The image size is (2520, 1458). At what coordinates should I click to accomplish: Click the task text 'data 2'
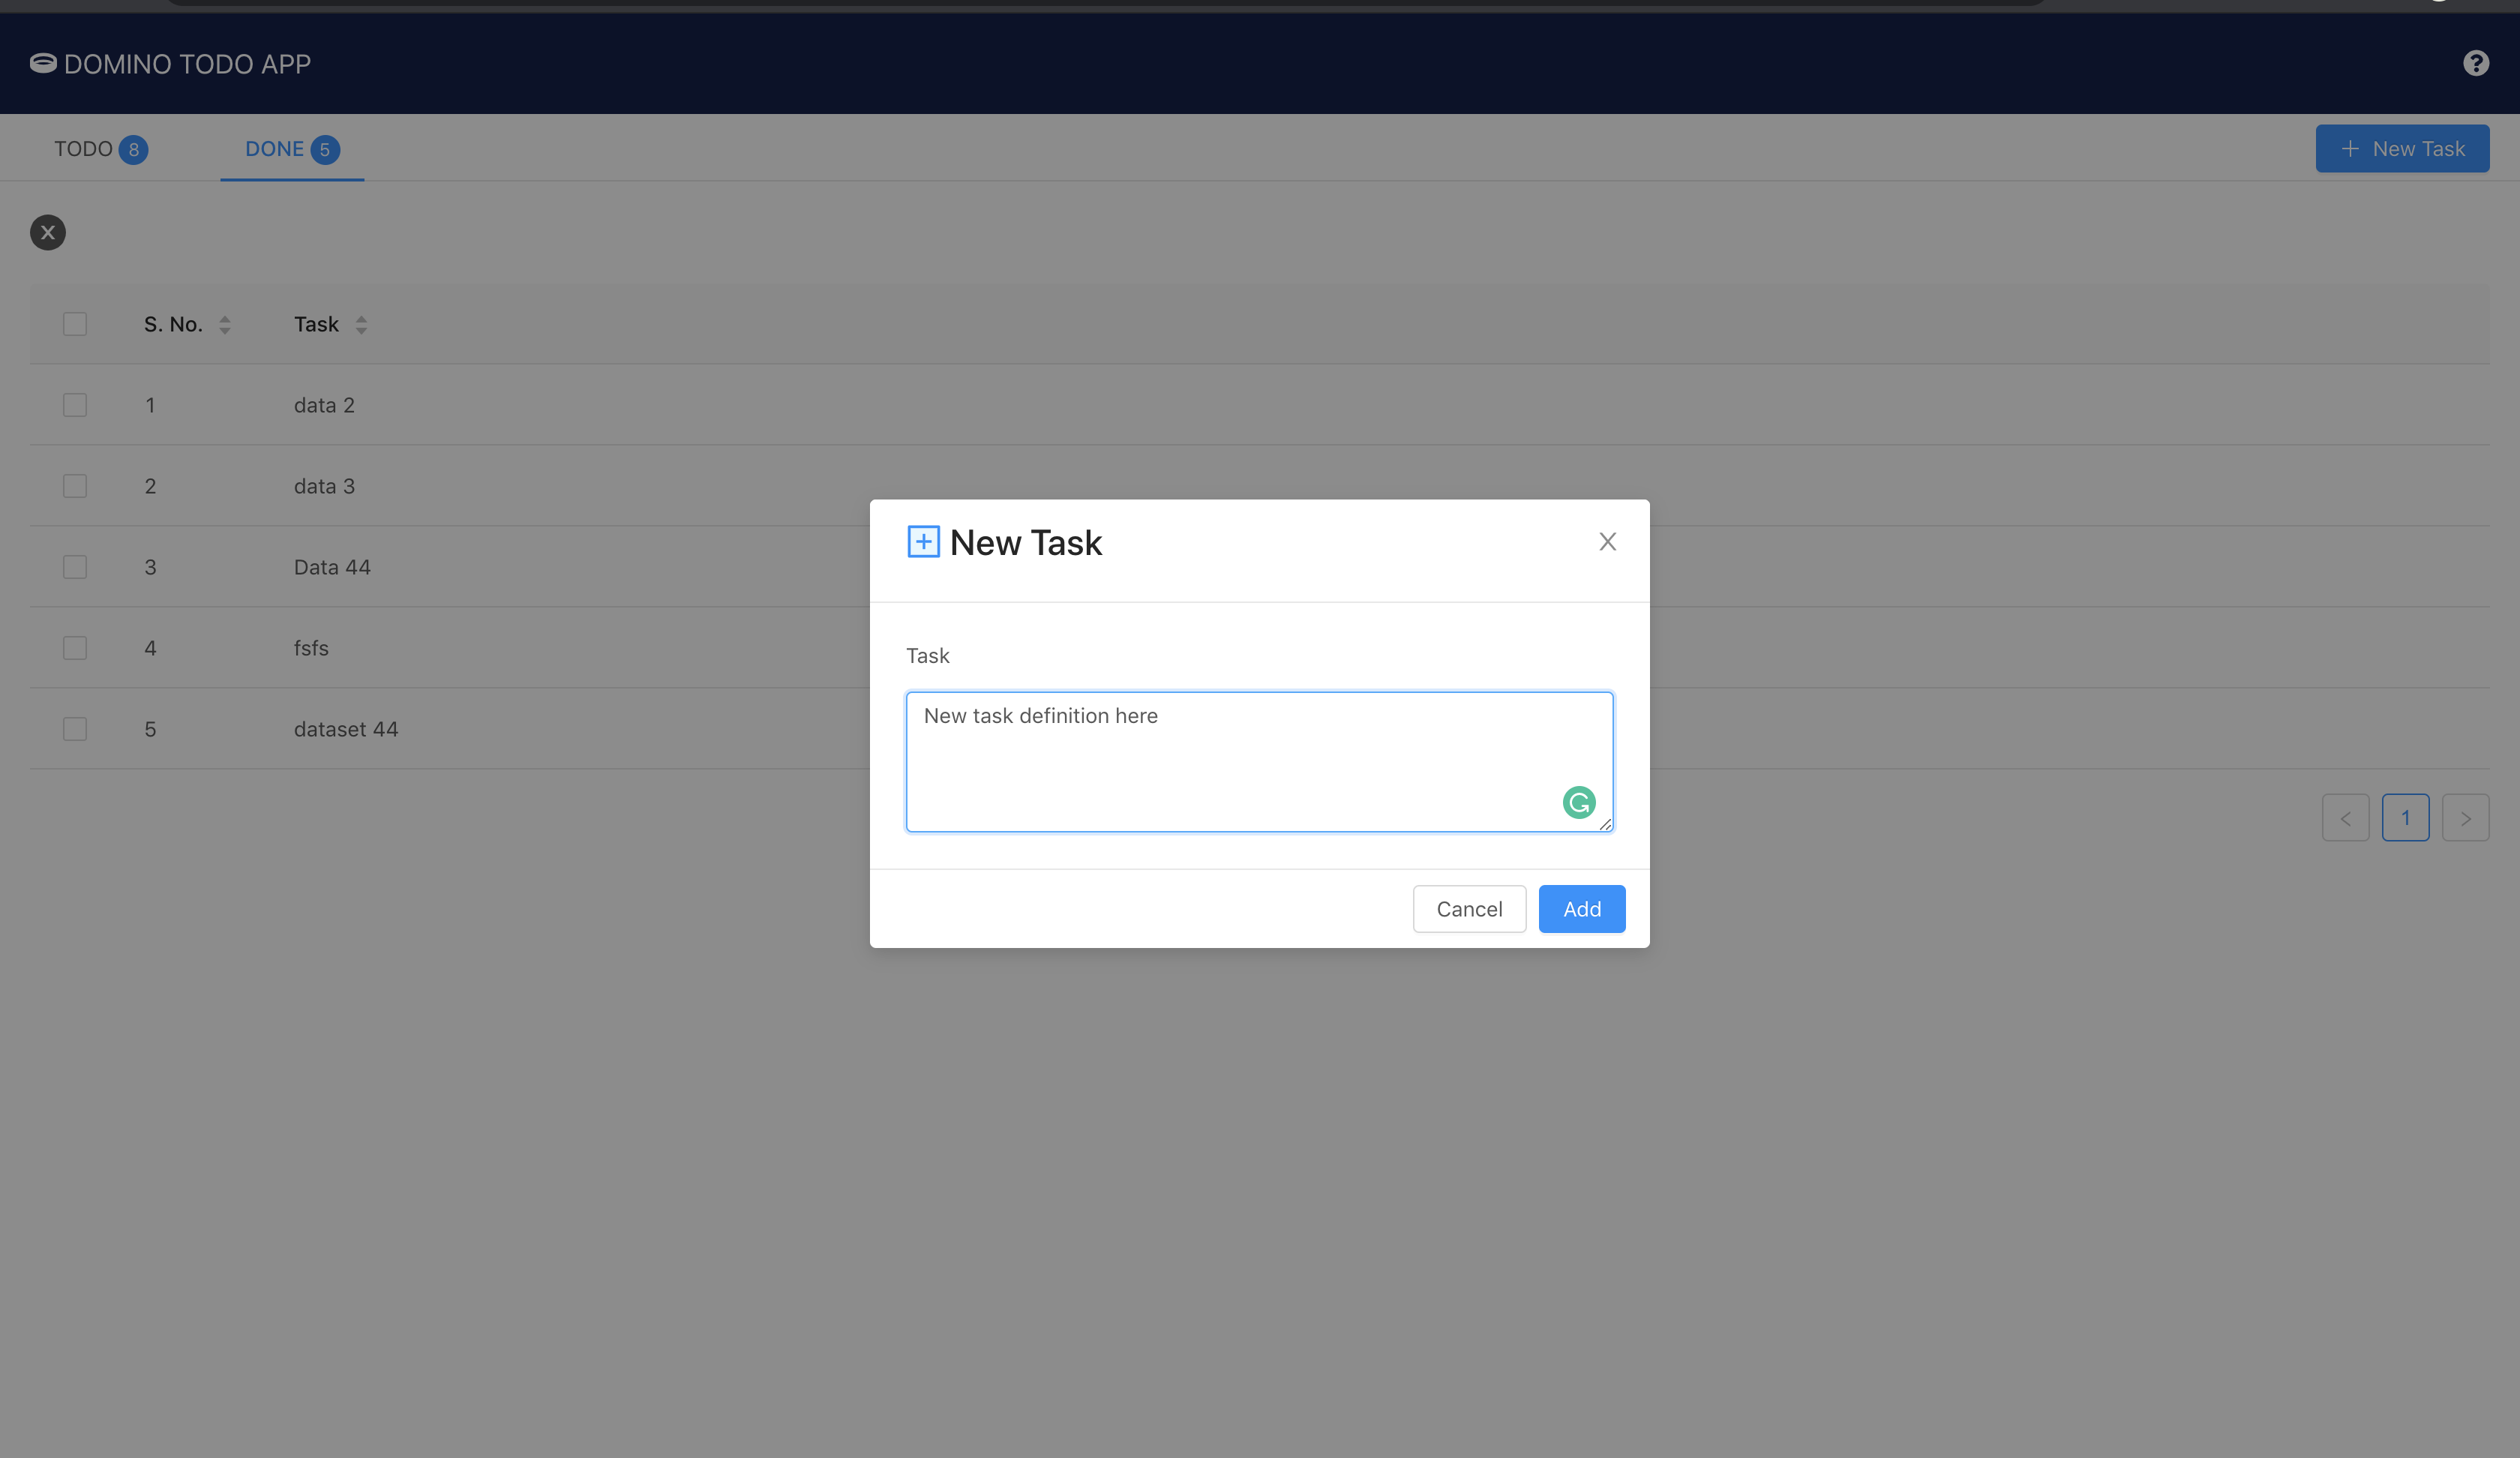pyautogui.click(x=324, y=405)
